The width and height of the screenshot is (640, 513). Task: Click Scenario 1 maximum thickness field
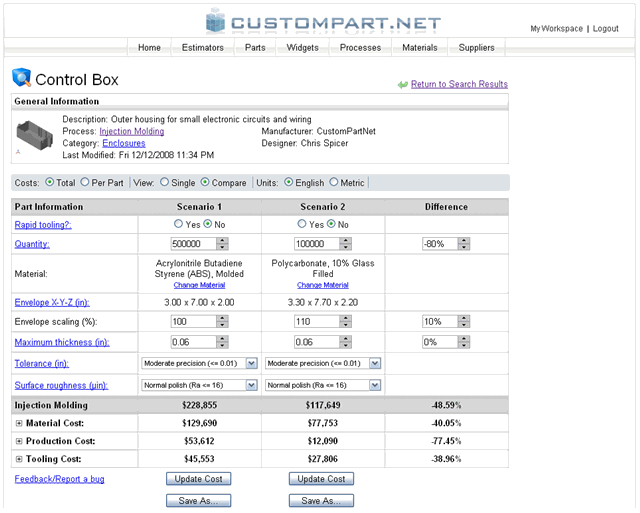pos(193,342)
